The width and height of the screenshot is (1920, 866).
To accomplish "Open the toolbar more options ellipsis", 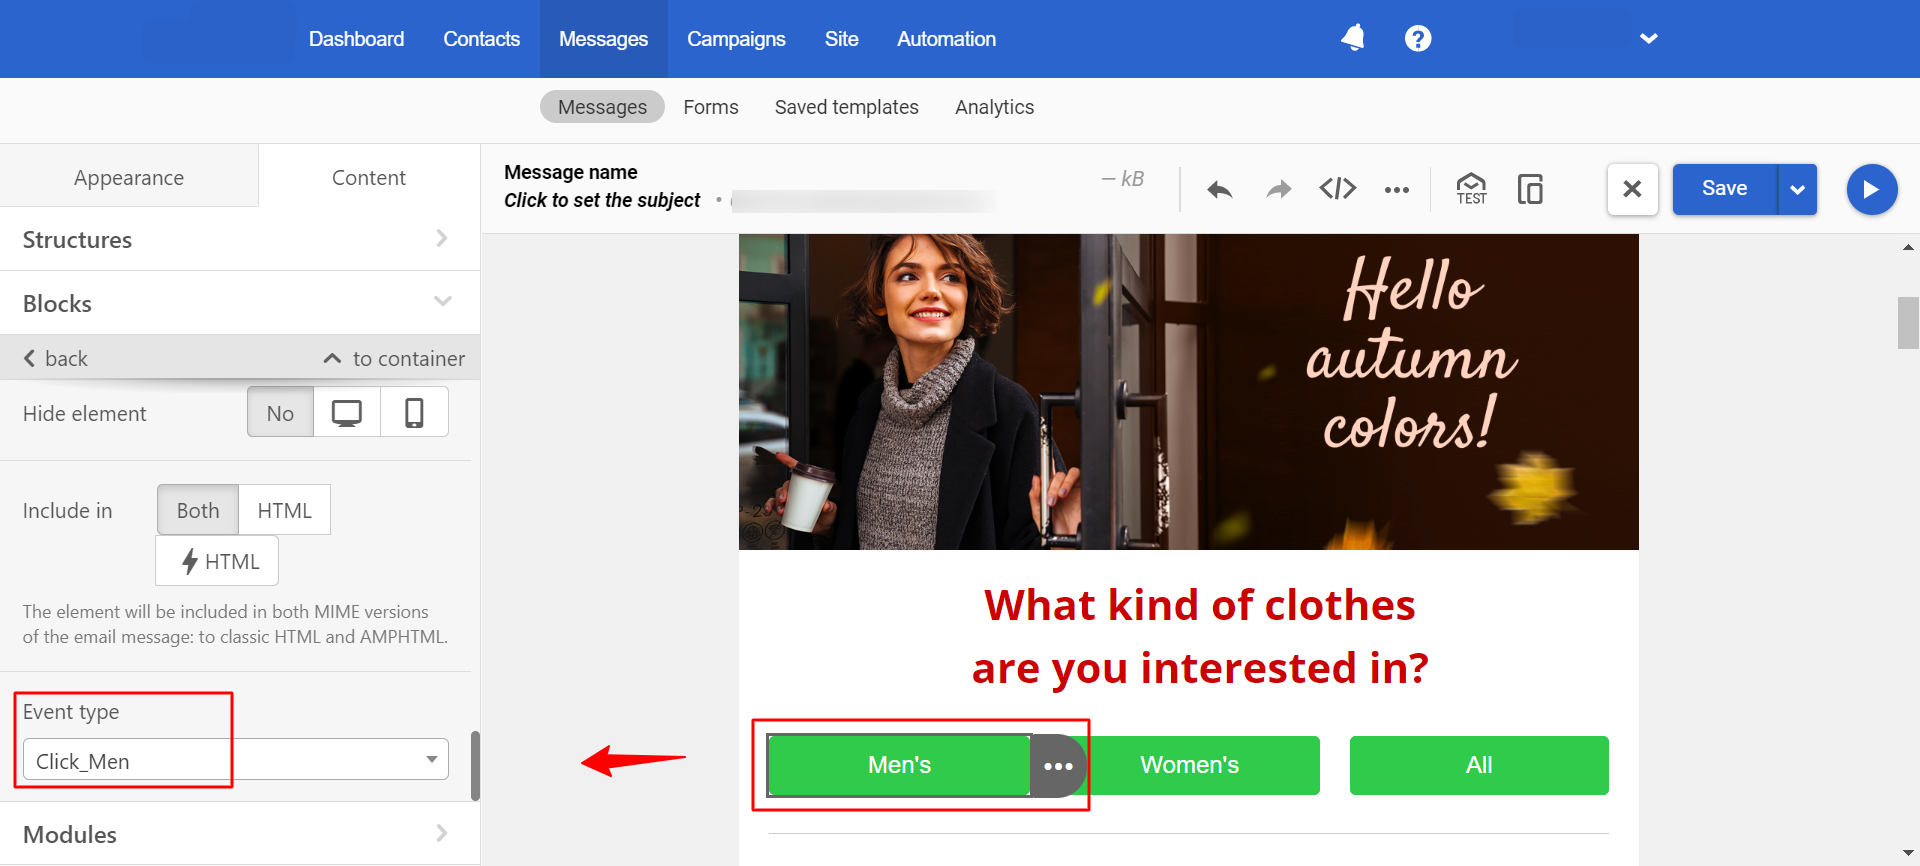I will point(1397,189).
